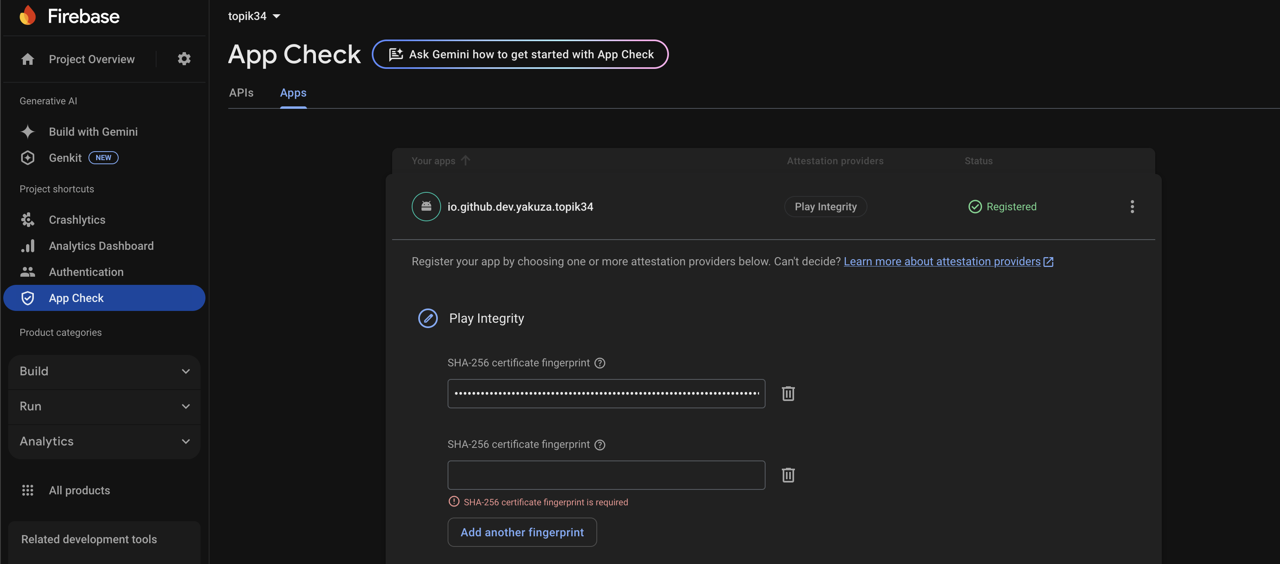Click the Genkit hexagon icon
Screen dimensions: 1280x564
[x=28, y=158]
